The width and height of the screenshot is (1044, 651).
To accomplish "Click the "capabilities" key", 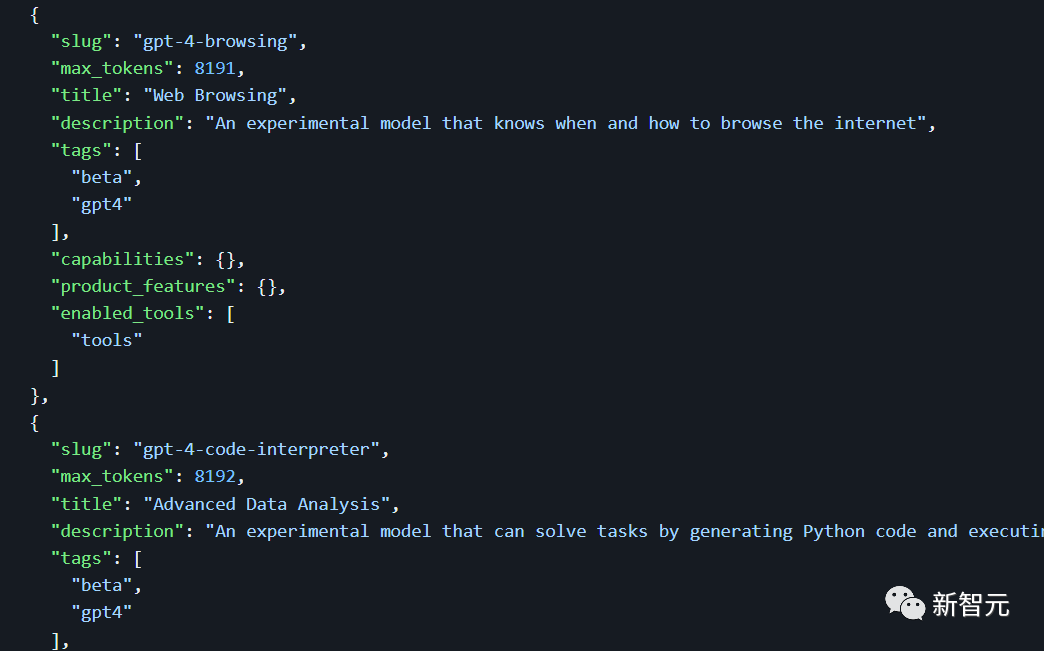I will coord(123,259).
